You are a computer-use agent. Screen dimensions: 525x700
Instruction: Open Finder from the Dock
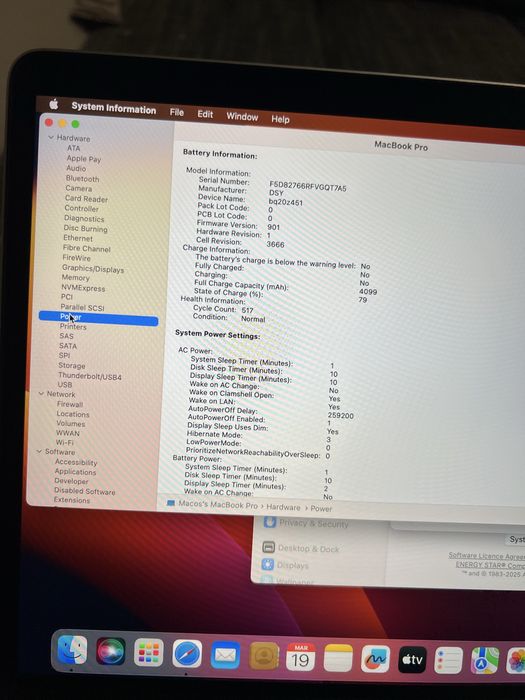tap(72, 649)
